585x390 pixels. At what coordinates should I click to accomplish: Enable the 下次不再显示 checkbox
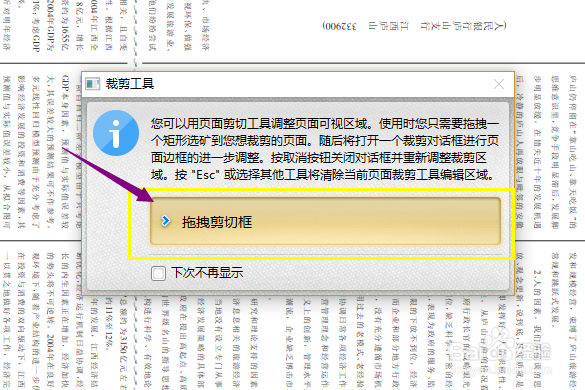tap(159, 273)
